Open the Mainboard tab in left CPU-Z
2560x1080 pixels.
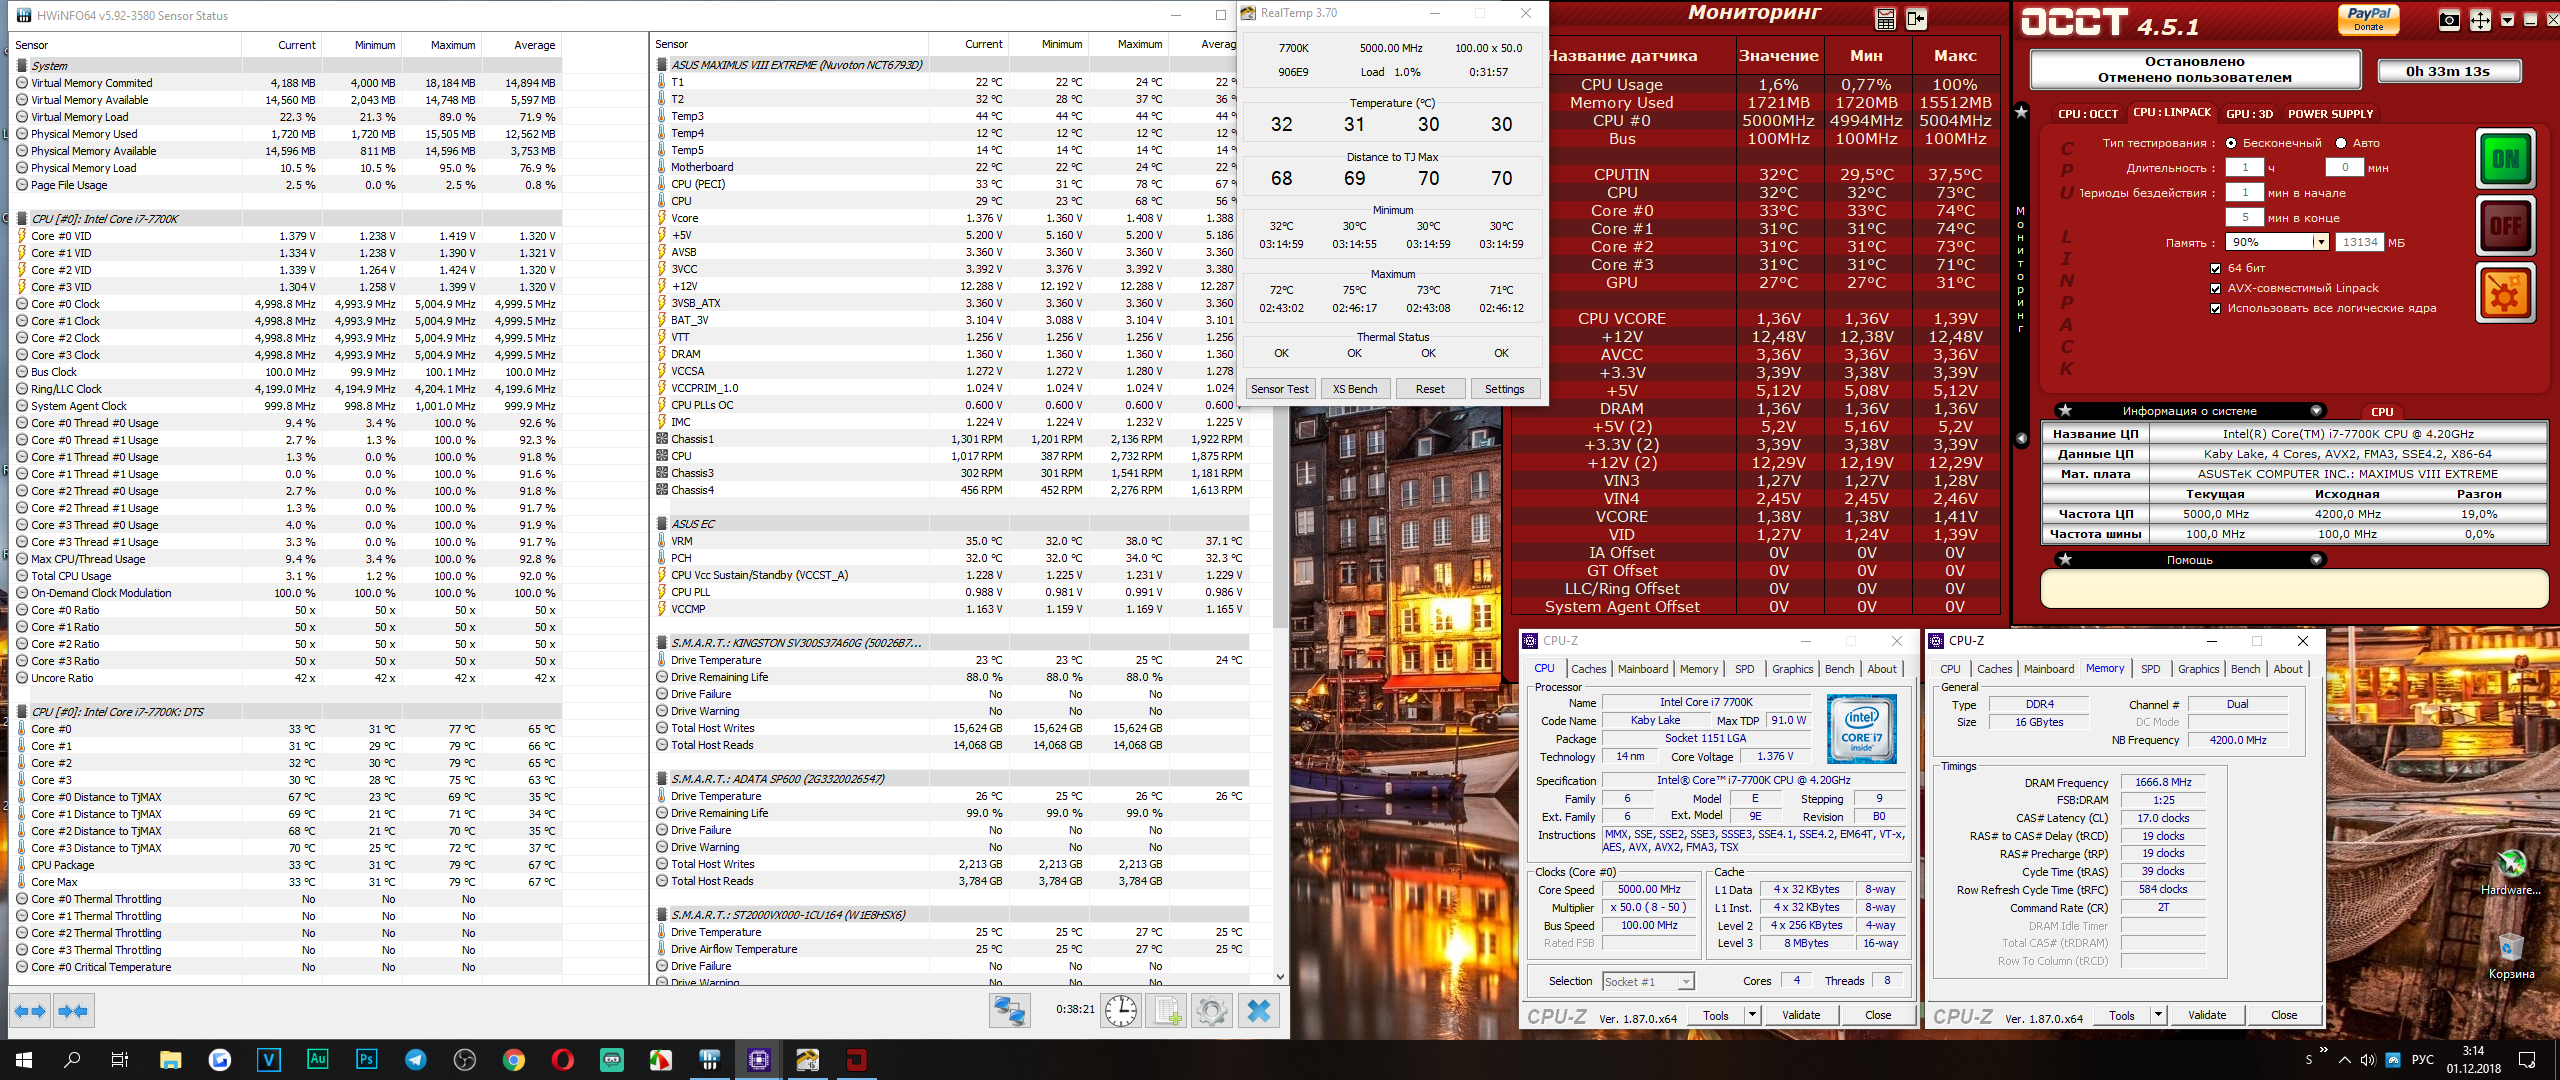[1642, 669]
